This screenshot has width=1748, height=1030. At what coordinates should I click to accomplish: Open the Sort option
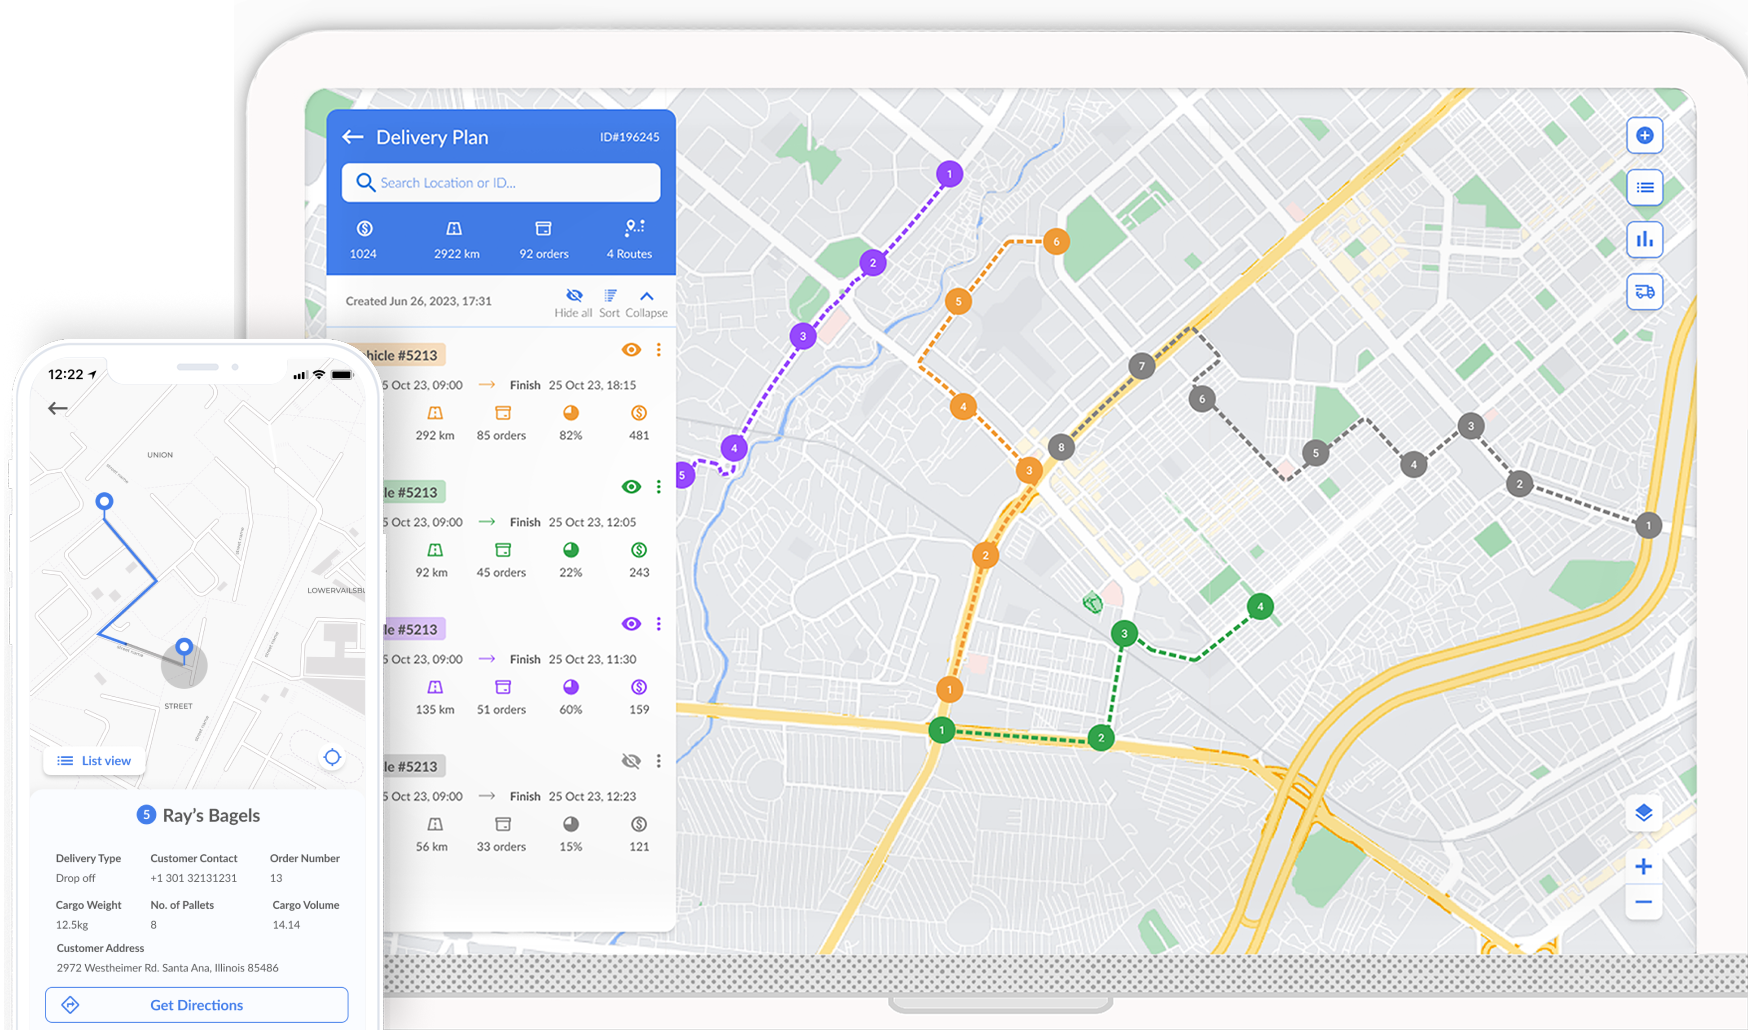(x=609, y=302)
